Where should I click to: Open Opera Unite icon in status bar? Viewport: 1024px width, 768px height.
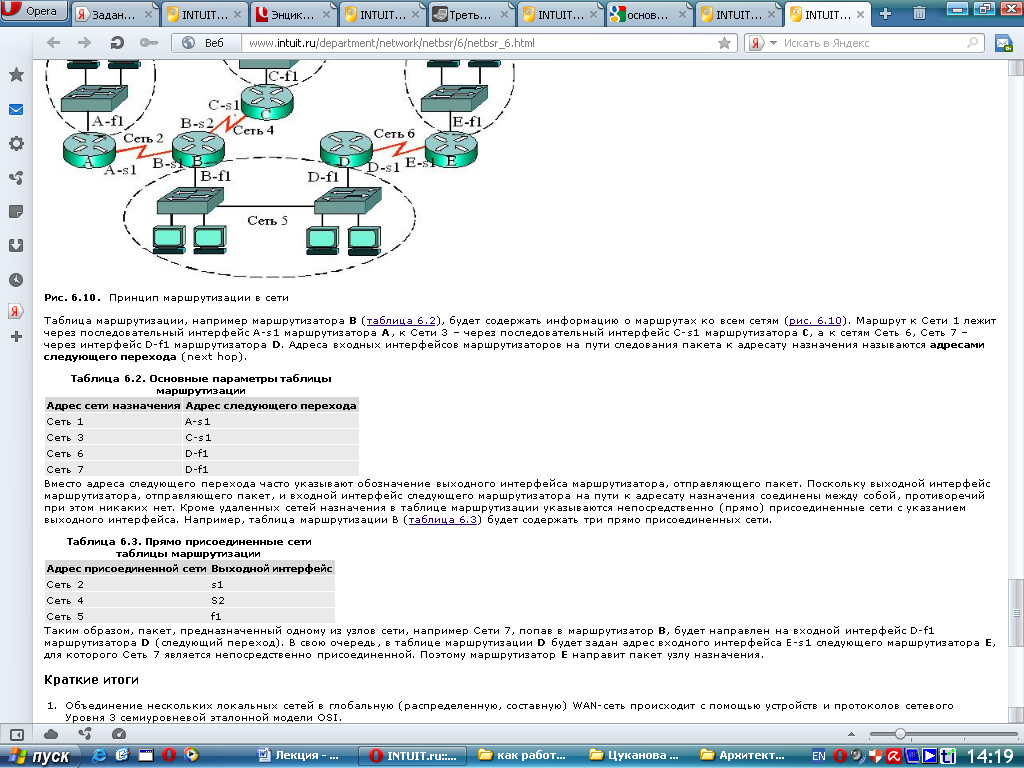tap(85, 734)
